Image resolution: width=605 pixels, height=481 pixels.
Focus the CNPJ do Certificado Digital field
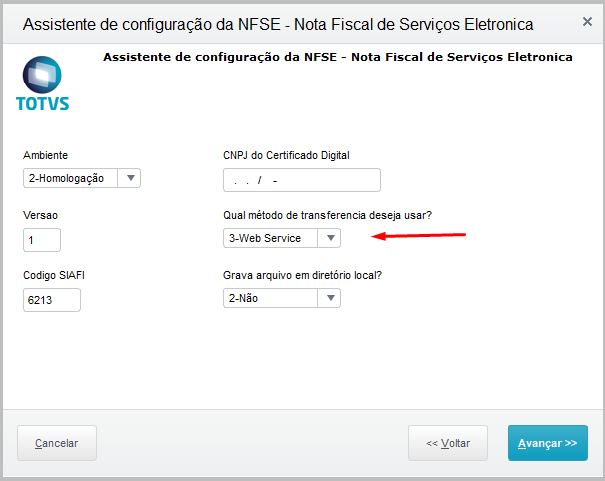[x=301, y=180]
